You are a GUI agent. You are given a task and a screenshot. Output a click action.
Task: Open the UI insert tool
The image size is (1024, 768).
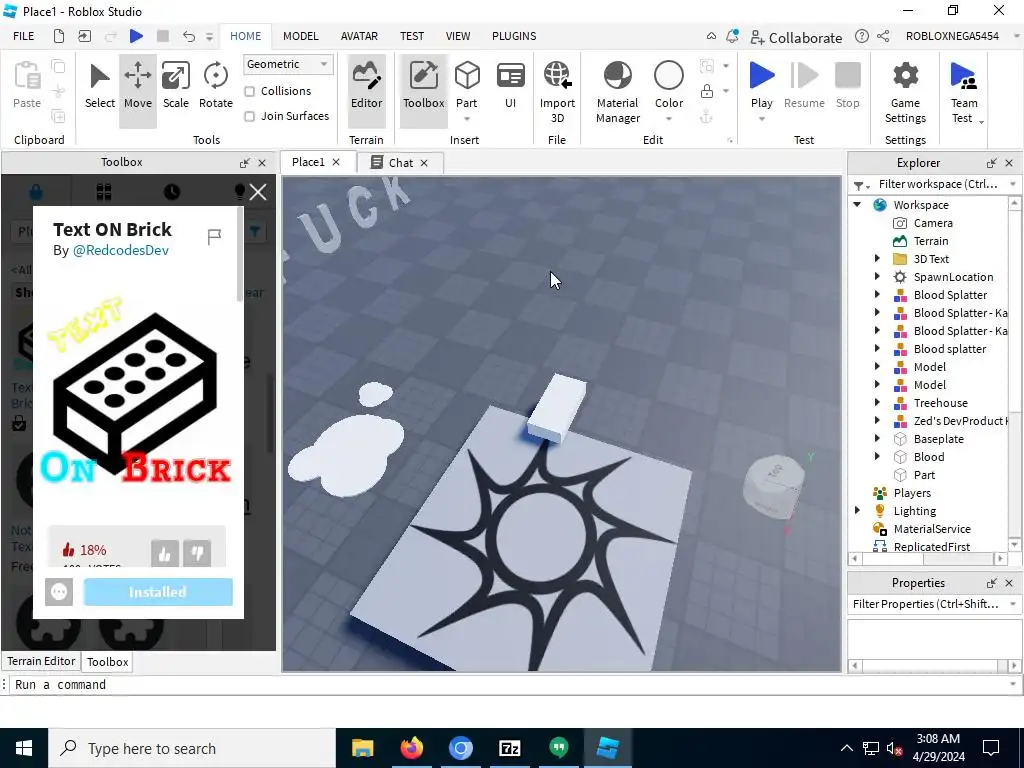tap(510, 86)
